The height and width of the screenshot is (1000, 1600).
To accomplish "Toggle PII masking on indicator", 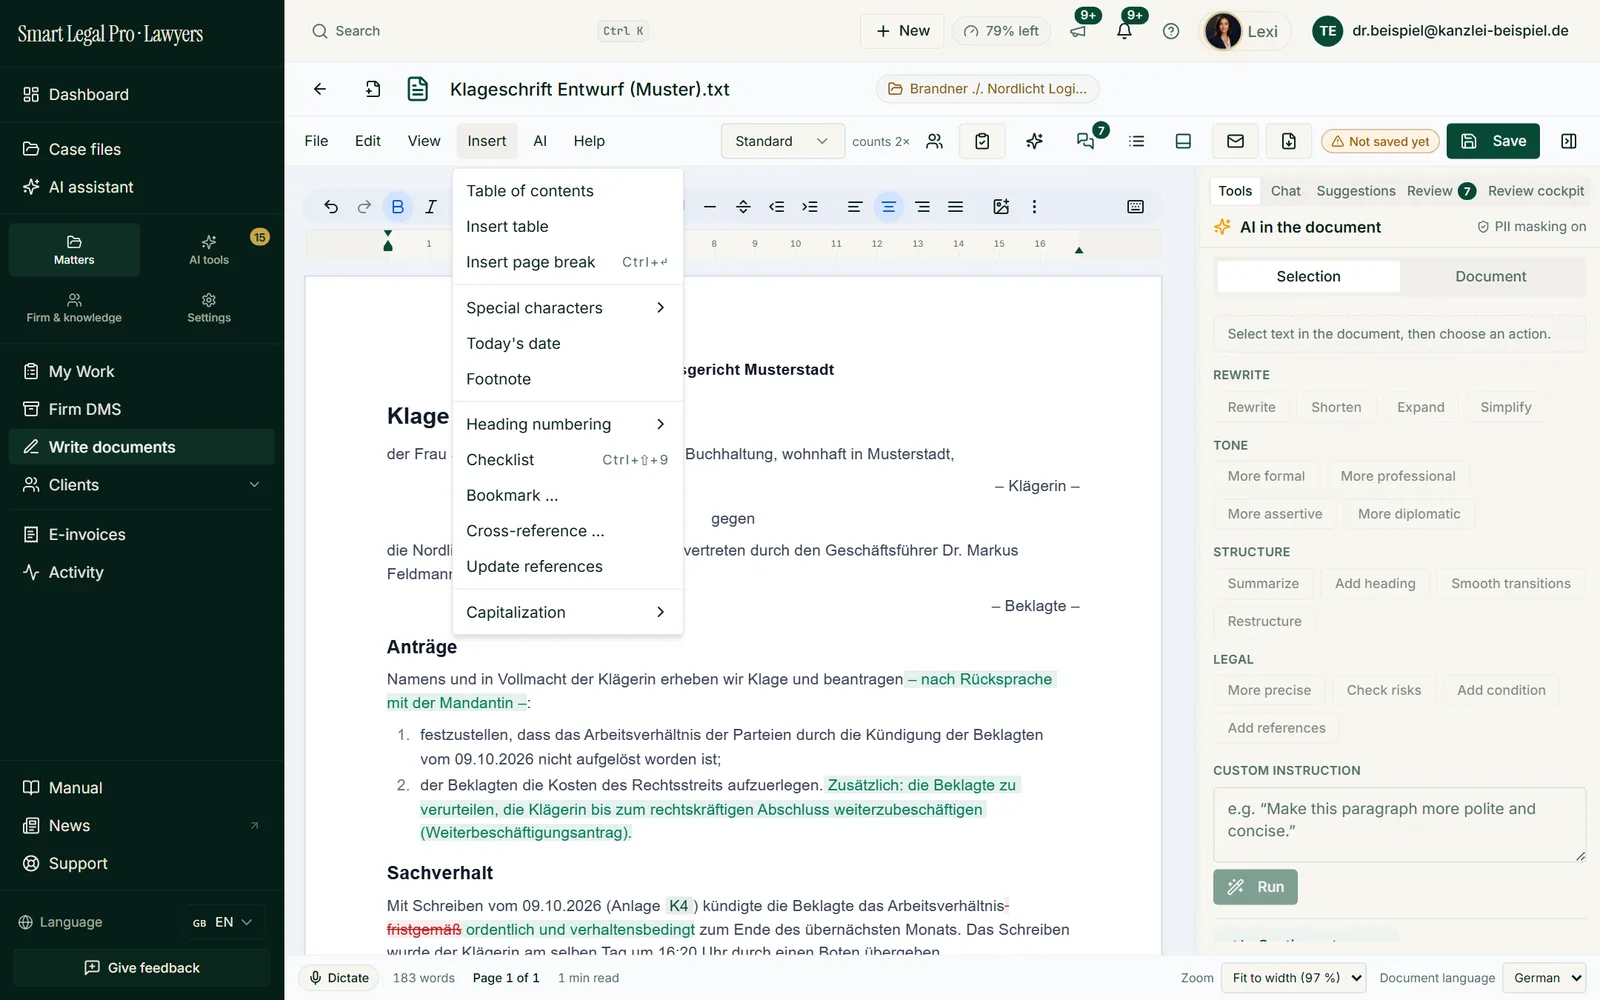I will click(x=1531, y=227).
